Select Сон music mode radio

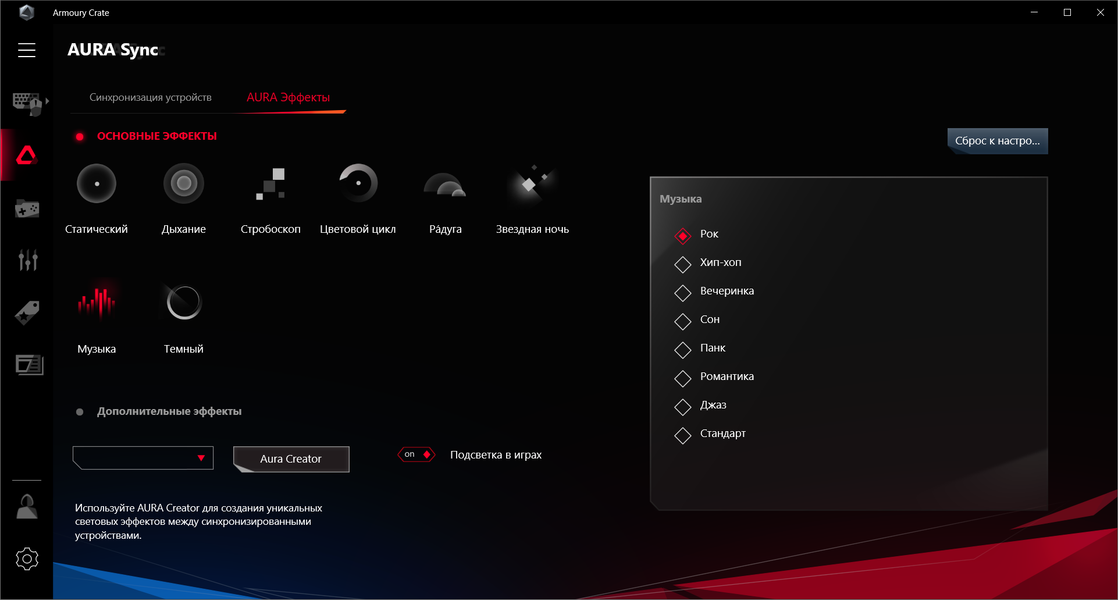tap(682, 321)
